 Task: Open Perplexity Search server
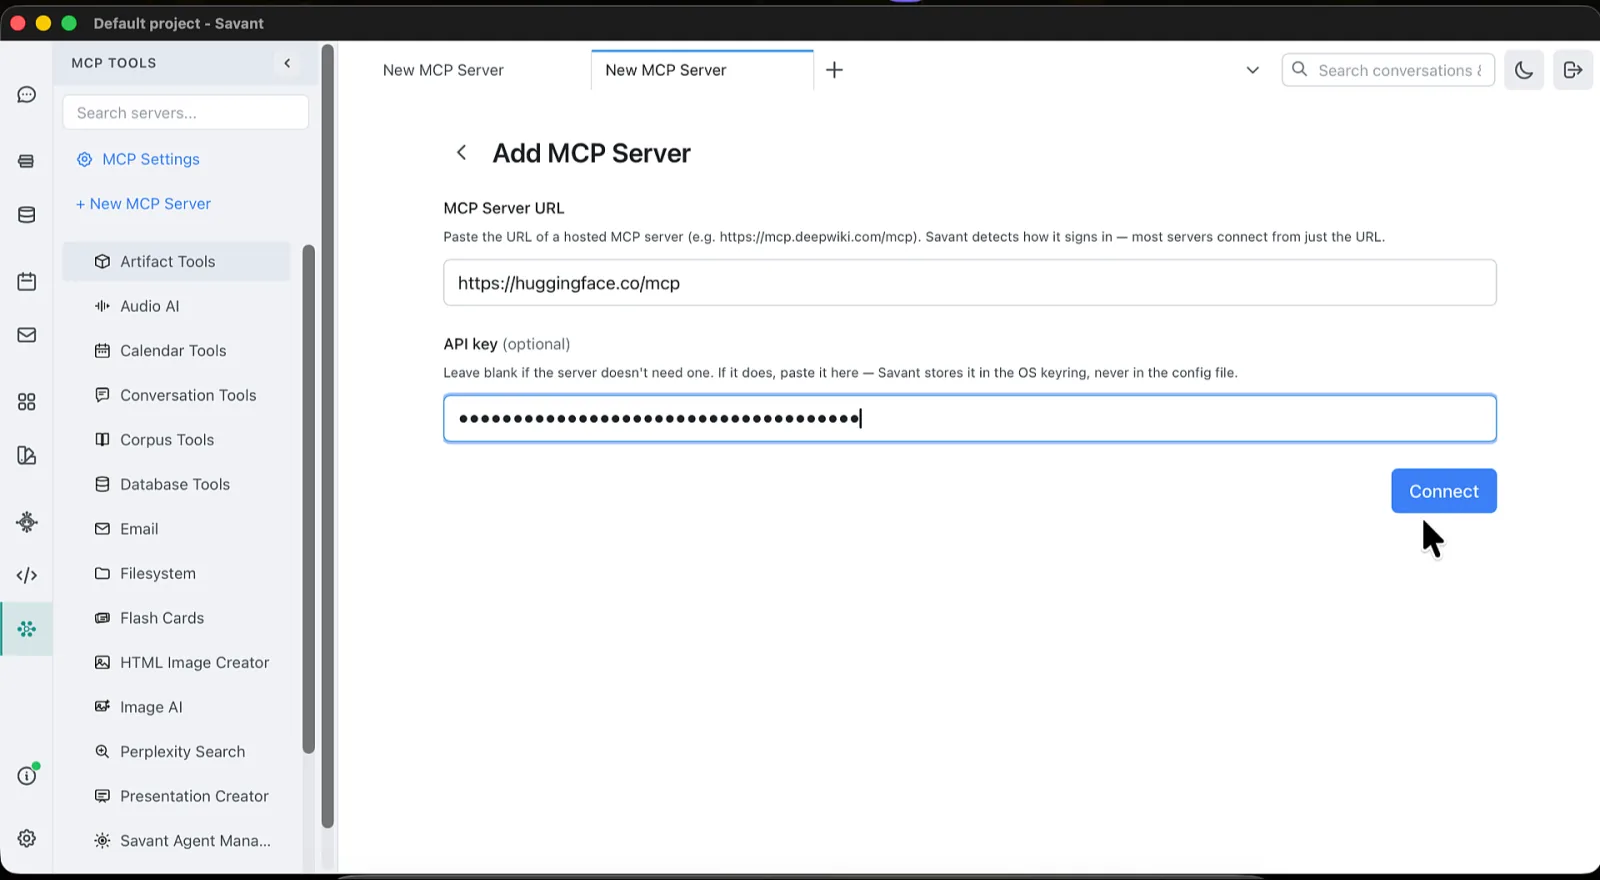177,752
